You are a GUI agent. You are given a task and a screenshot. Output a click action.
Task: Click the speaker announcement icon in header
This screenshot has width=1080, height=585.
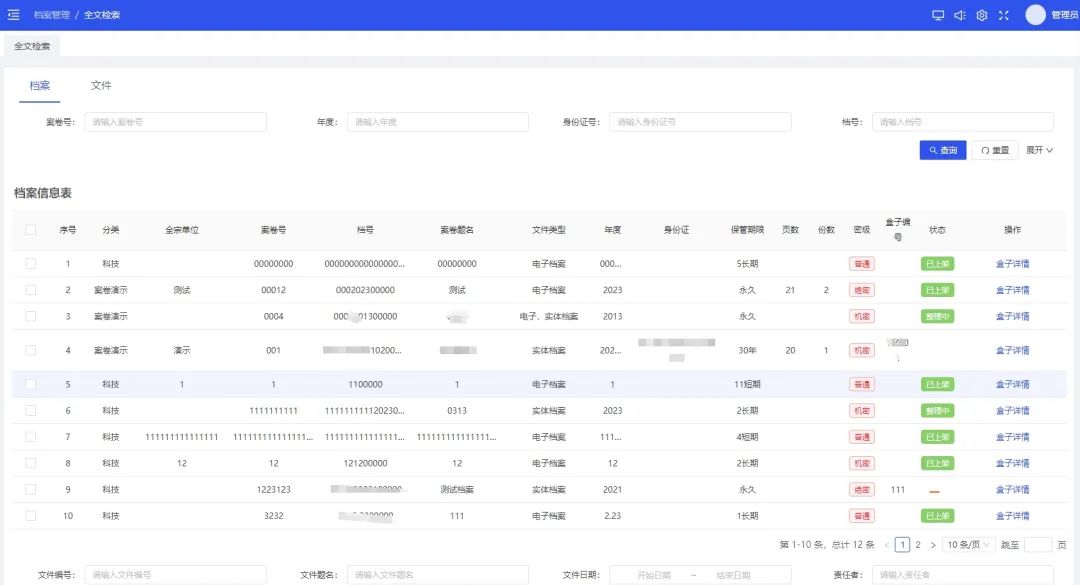[959, 15]
